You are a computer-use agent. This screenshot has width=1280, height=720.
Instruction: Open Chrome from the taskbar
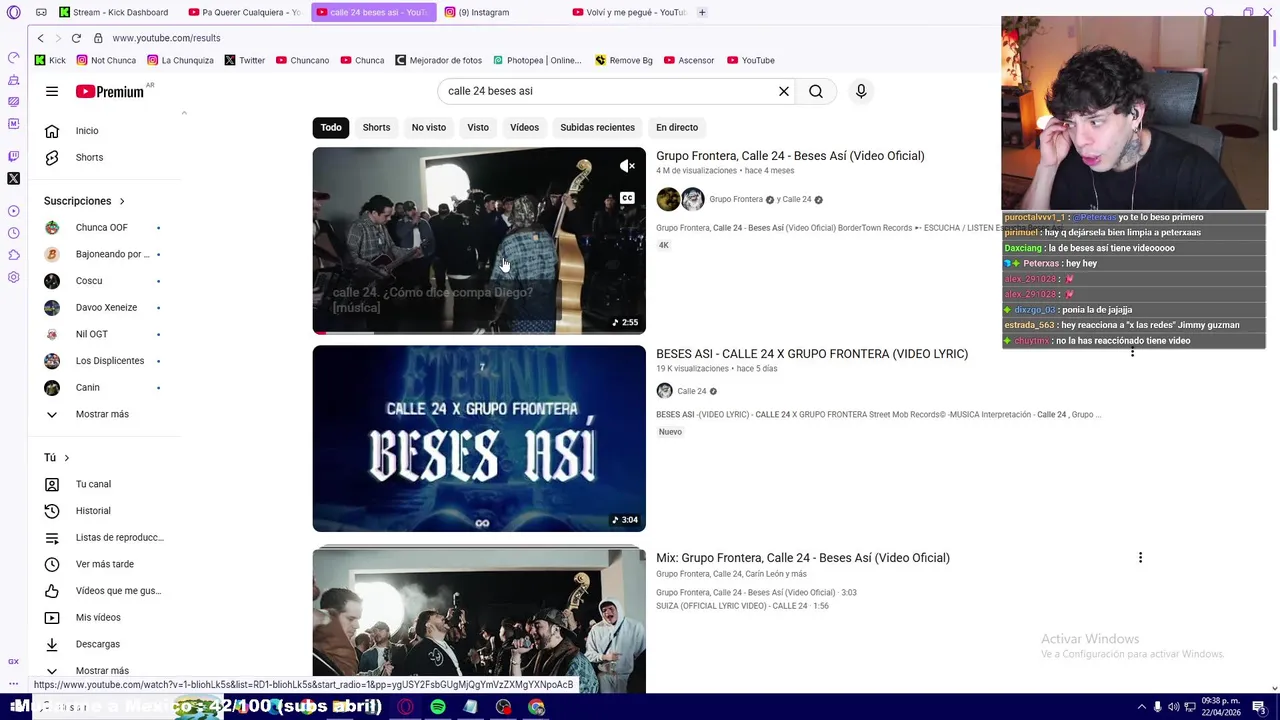pyautogui.click(x=537, y=707)
